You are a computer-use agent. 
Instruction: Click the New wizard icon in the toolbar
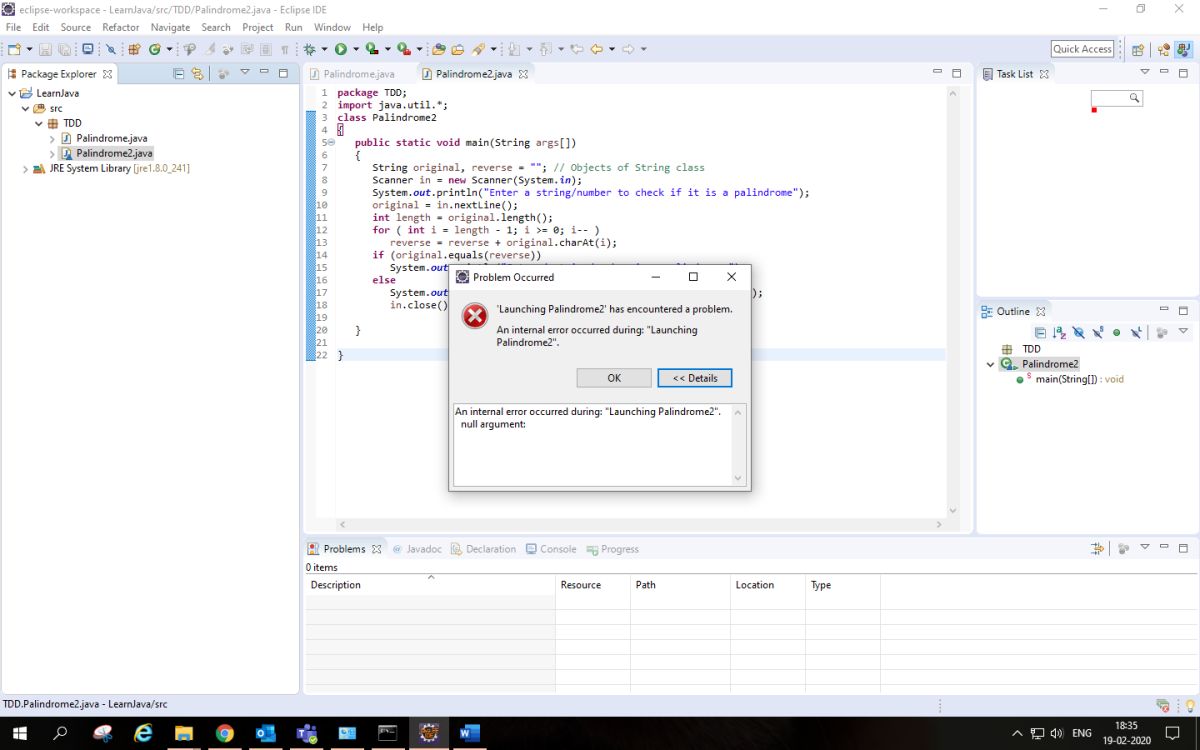click(14, 49)
